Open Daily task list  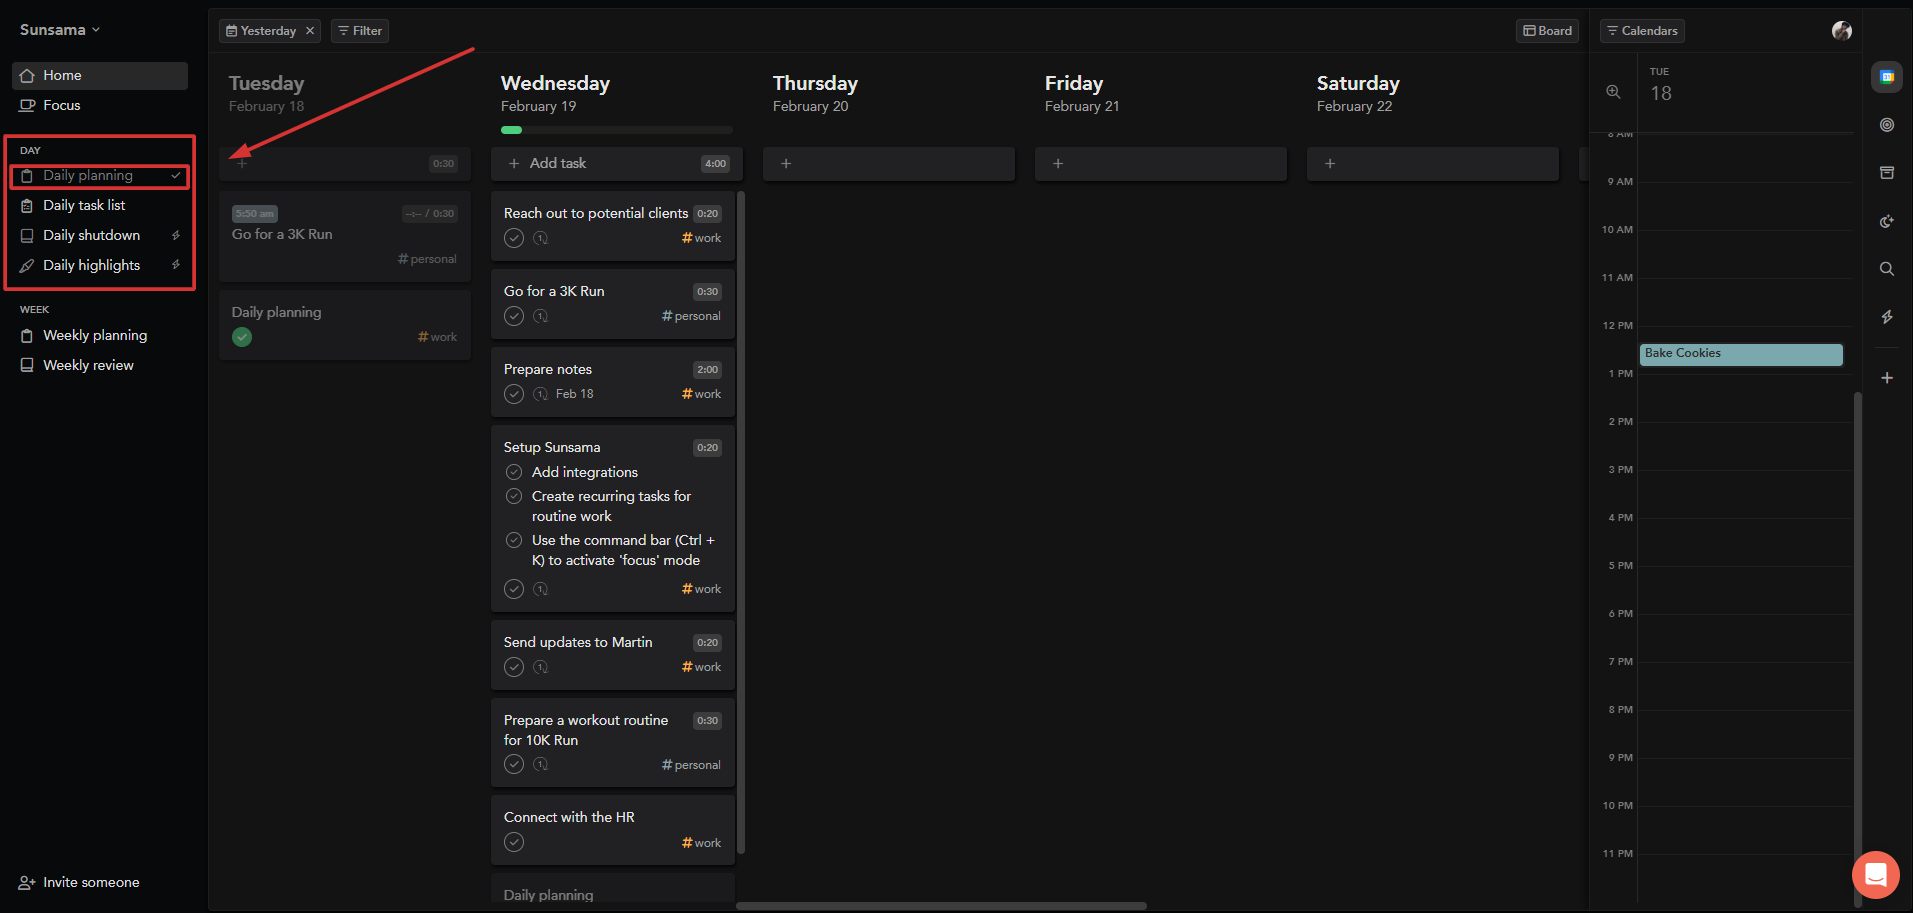[x=100, y=205]
